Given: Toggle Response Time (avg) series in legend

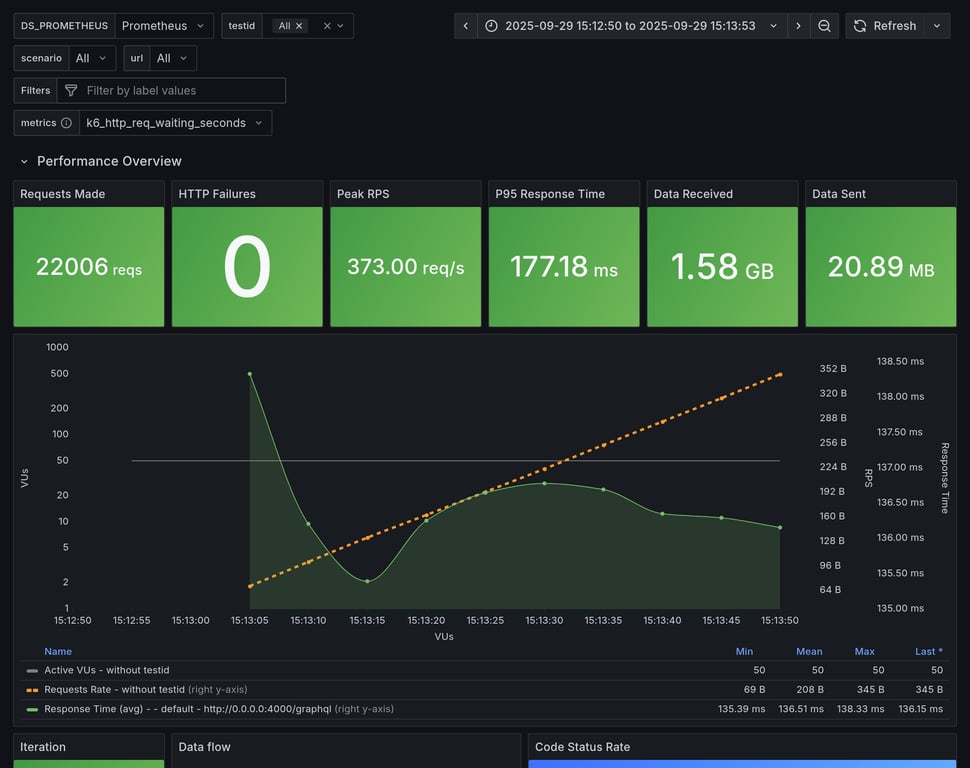Looking at the screenshot, I should (188, 709).
